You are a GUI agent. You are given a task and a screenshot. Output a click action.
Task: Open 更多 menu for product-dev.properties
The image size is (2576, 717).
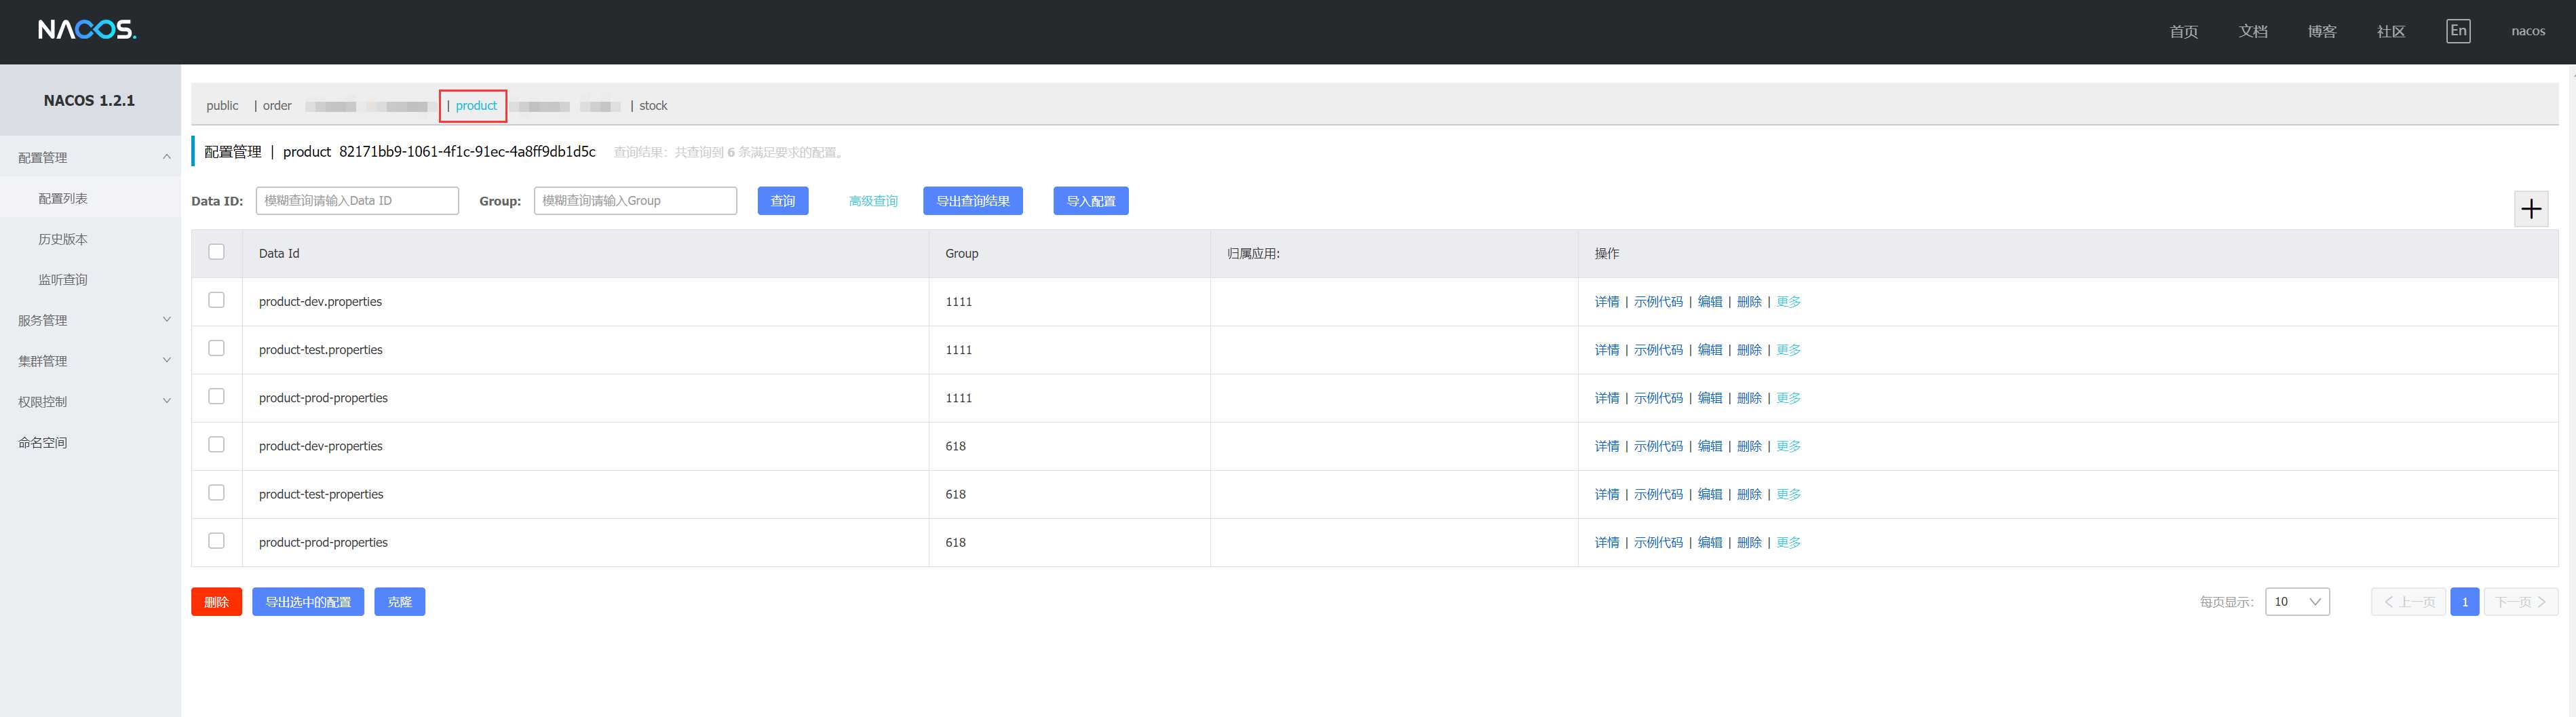(x=1788, y=302)
